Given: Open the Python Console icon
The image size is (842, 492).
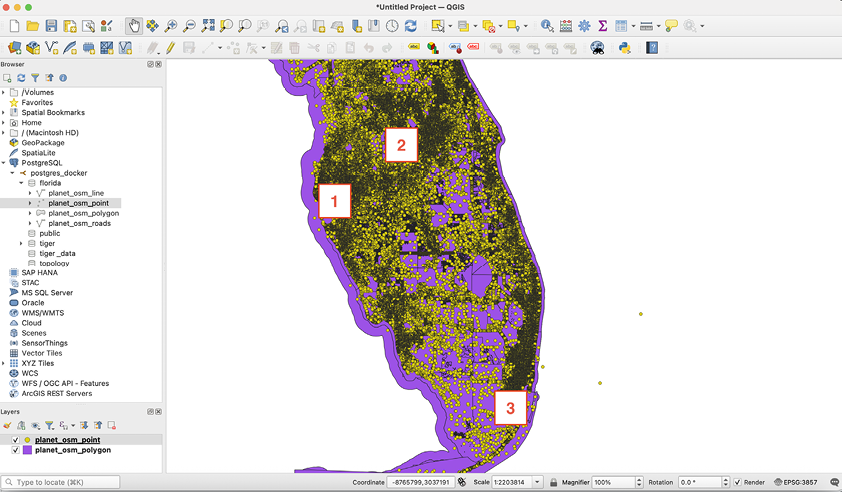Looking at the screenshot, I should [624, 48].
